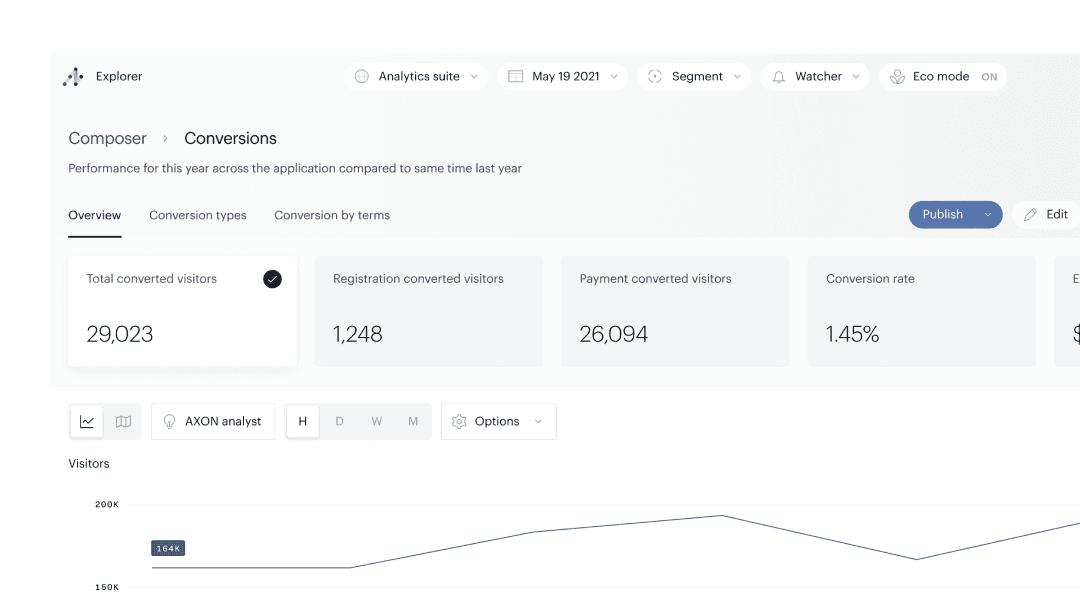The image size is (1080, 600).
Task: Expand the Publish button dropdown arrow
Action: click(x=988, y=215)
